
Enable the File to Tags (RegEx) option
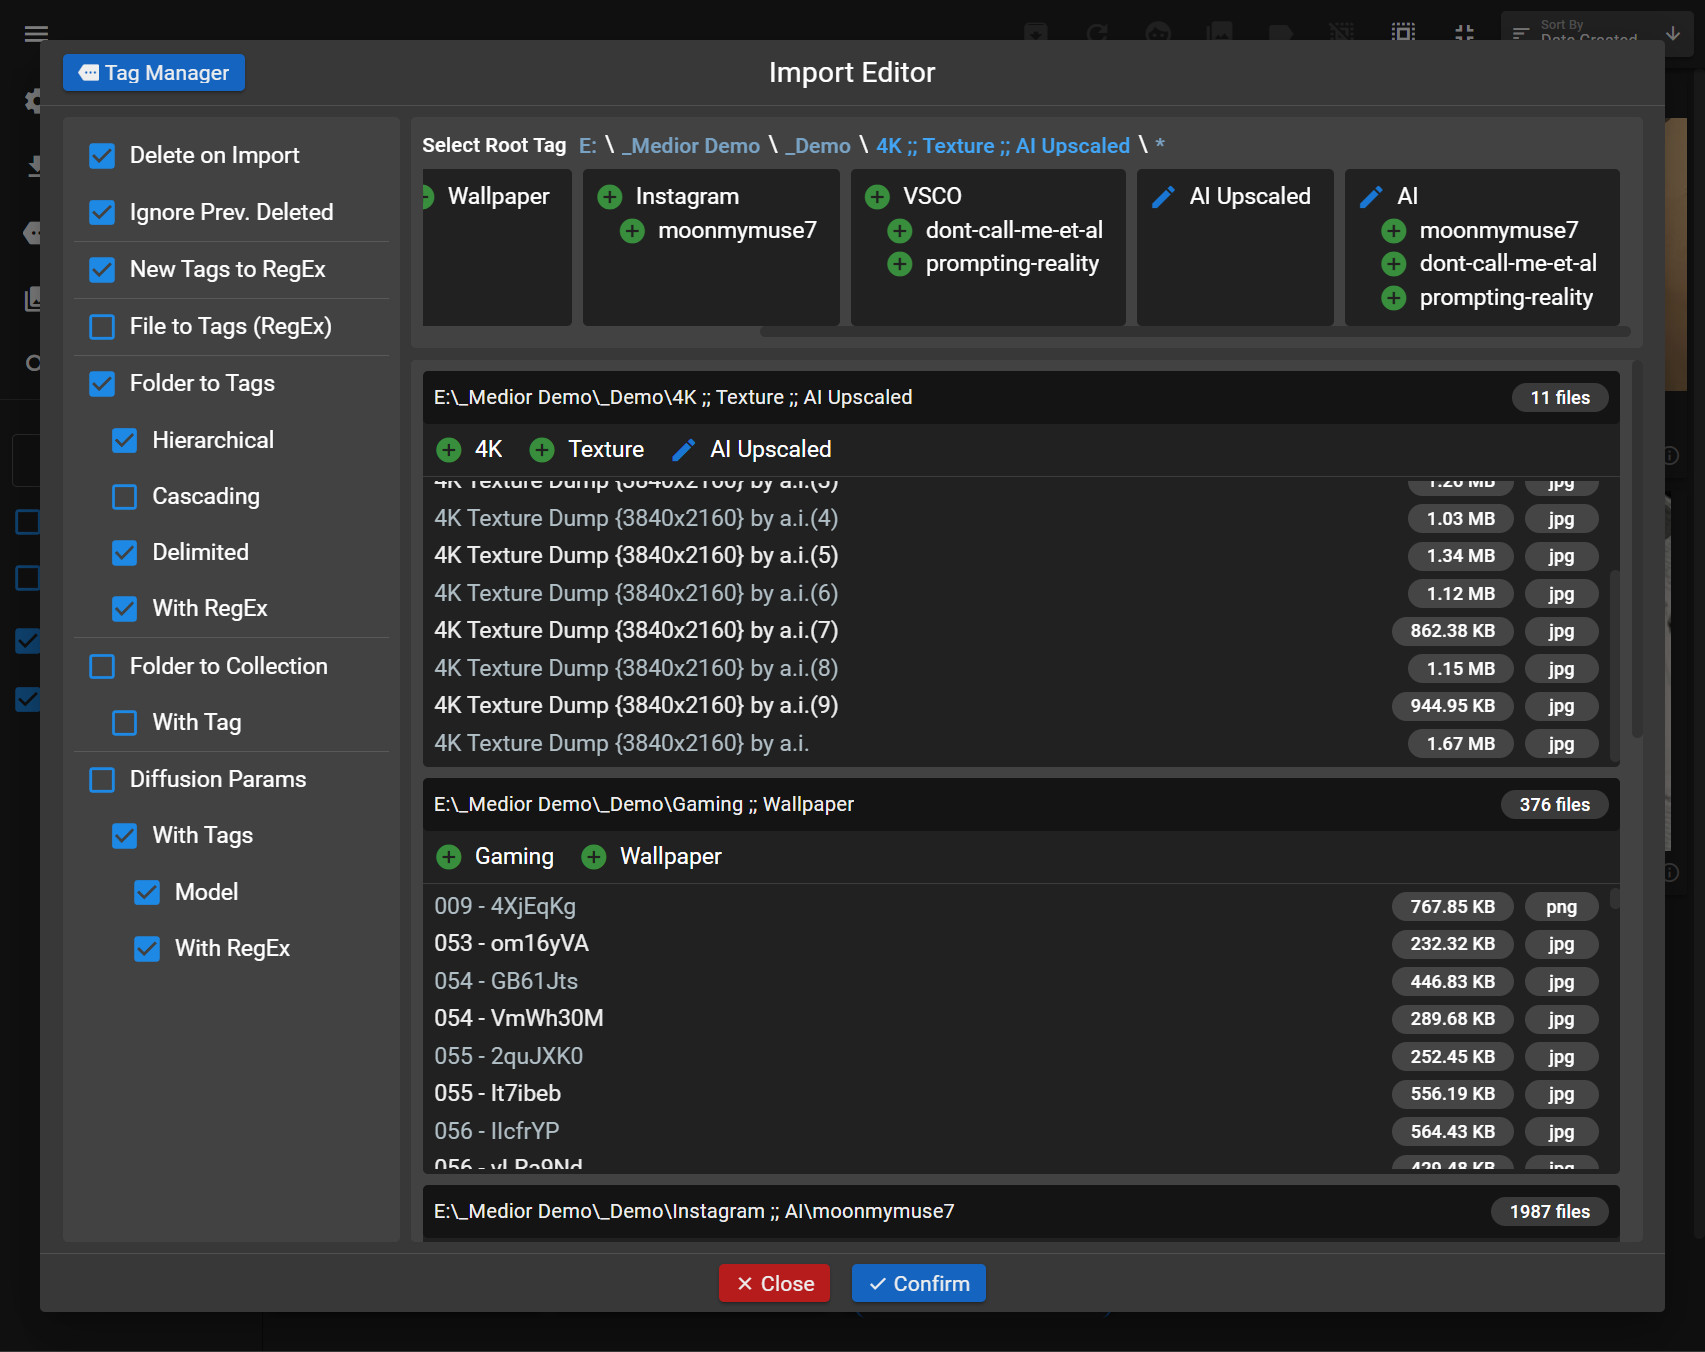point(102,327)
